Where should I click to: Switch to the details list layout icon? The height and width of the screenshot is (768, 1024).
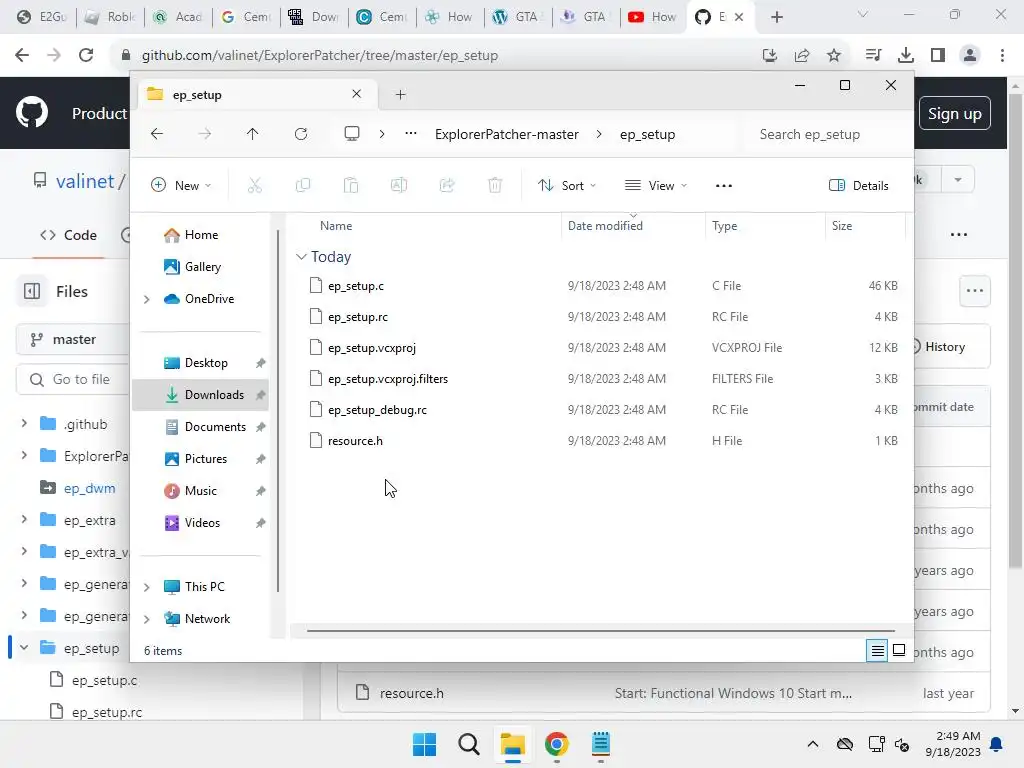pyautogui.click(x=877, y=650)
